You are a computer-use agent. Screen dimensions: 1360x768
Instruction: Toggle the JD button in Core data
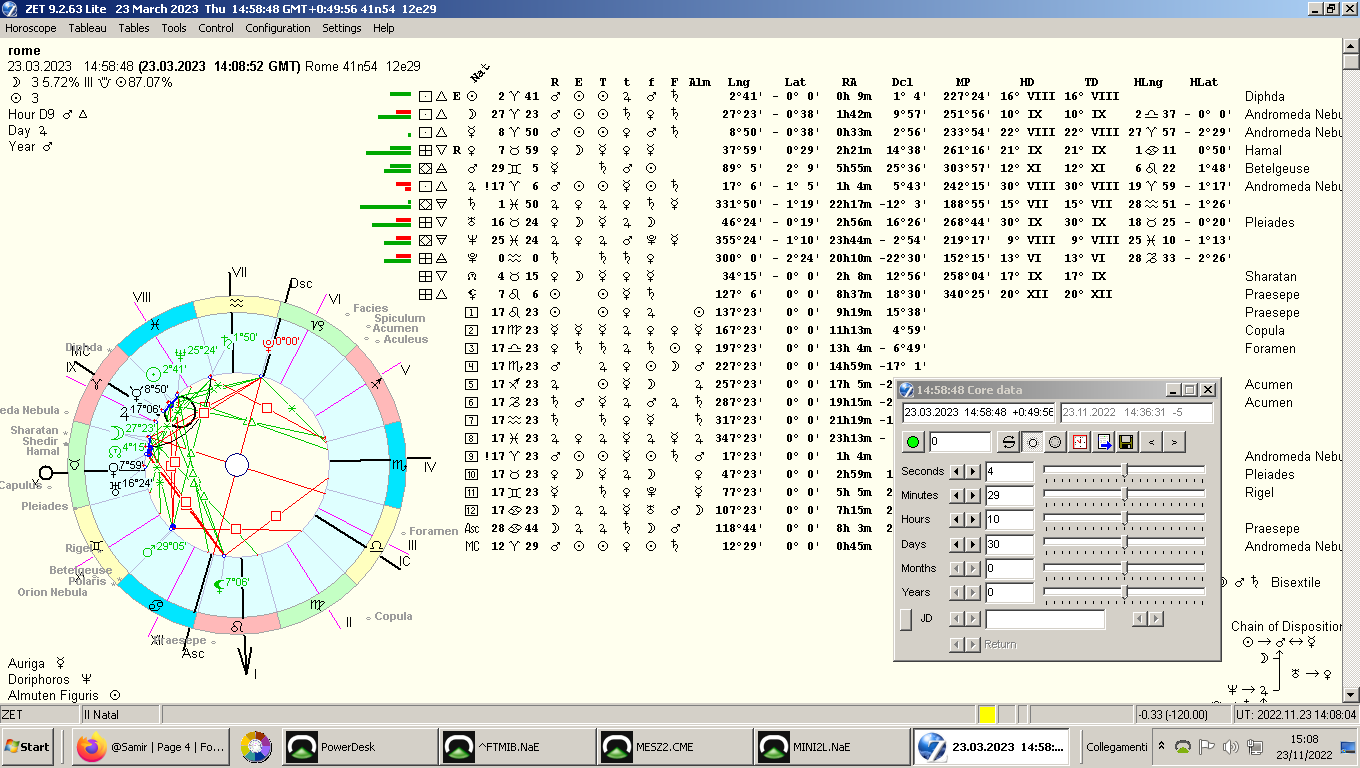[906, 619]
